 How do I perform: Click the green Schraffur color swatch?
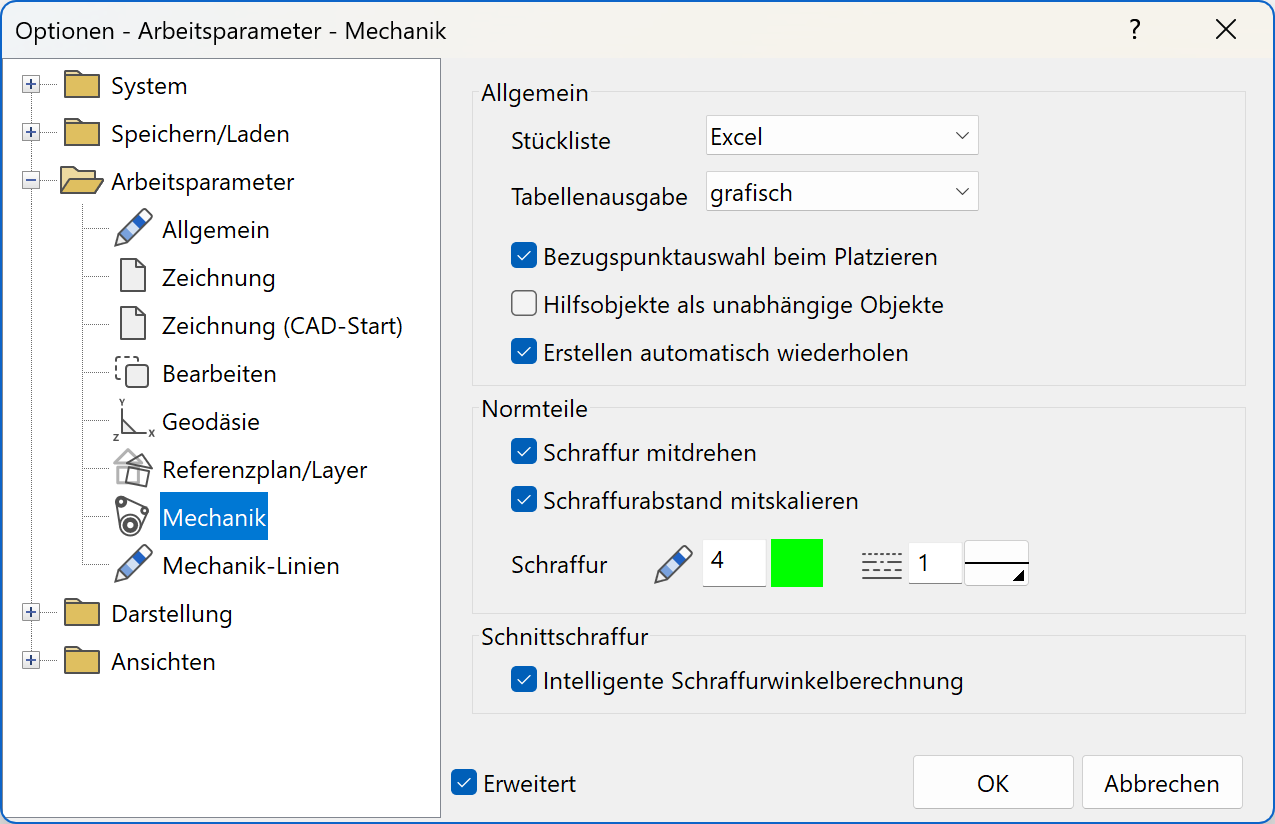[x=796, y=563]
